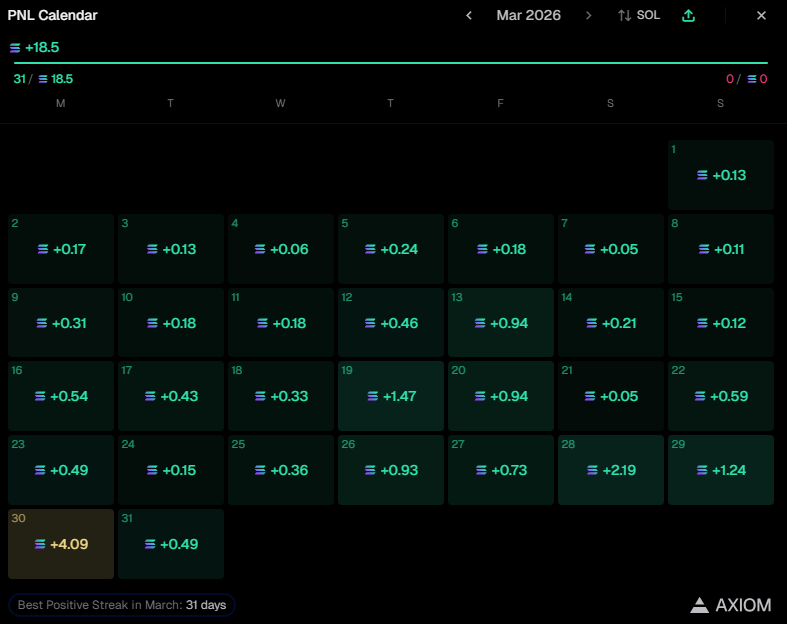Click day 22 cell with +0.59
The height and width of the screenshot is (624, 787).
(x=721, y=396)
